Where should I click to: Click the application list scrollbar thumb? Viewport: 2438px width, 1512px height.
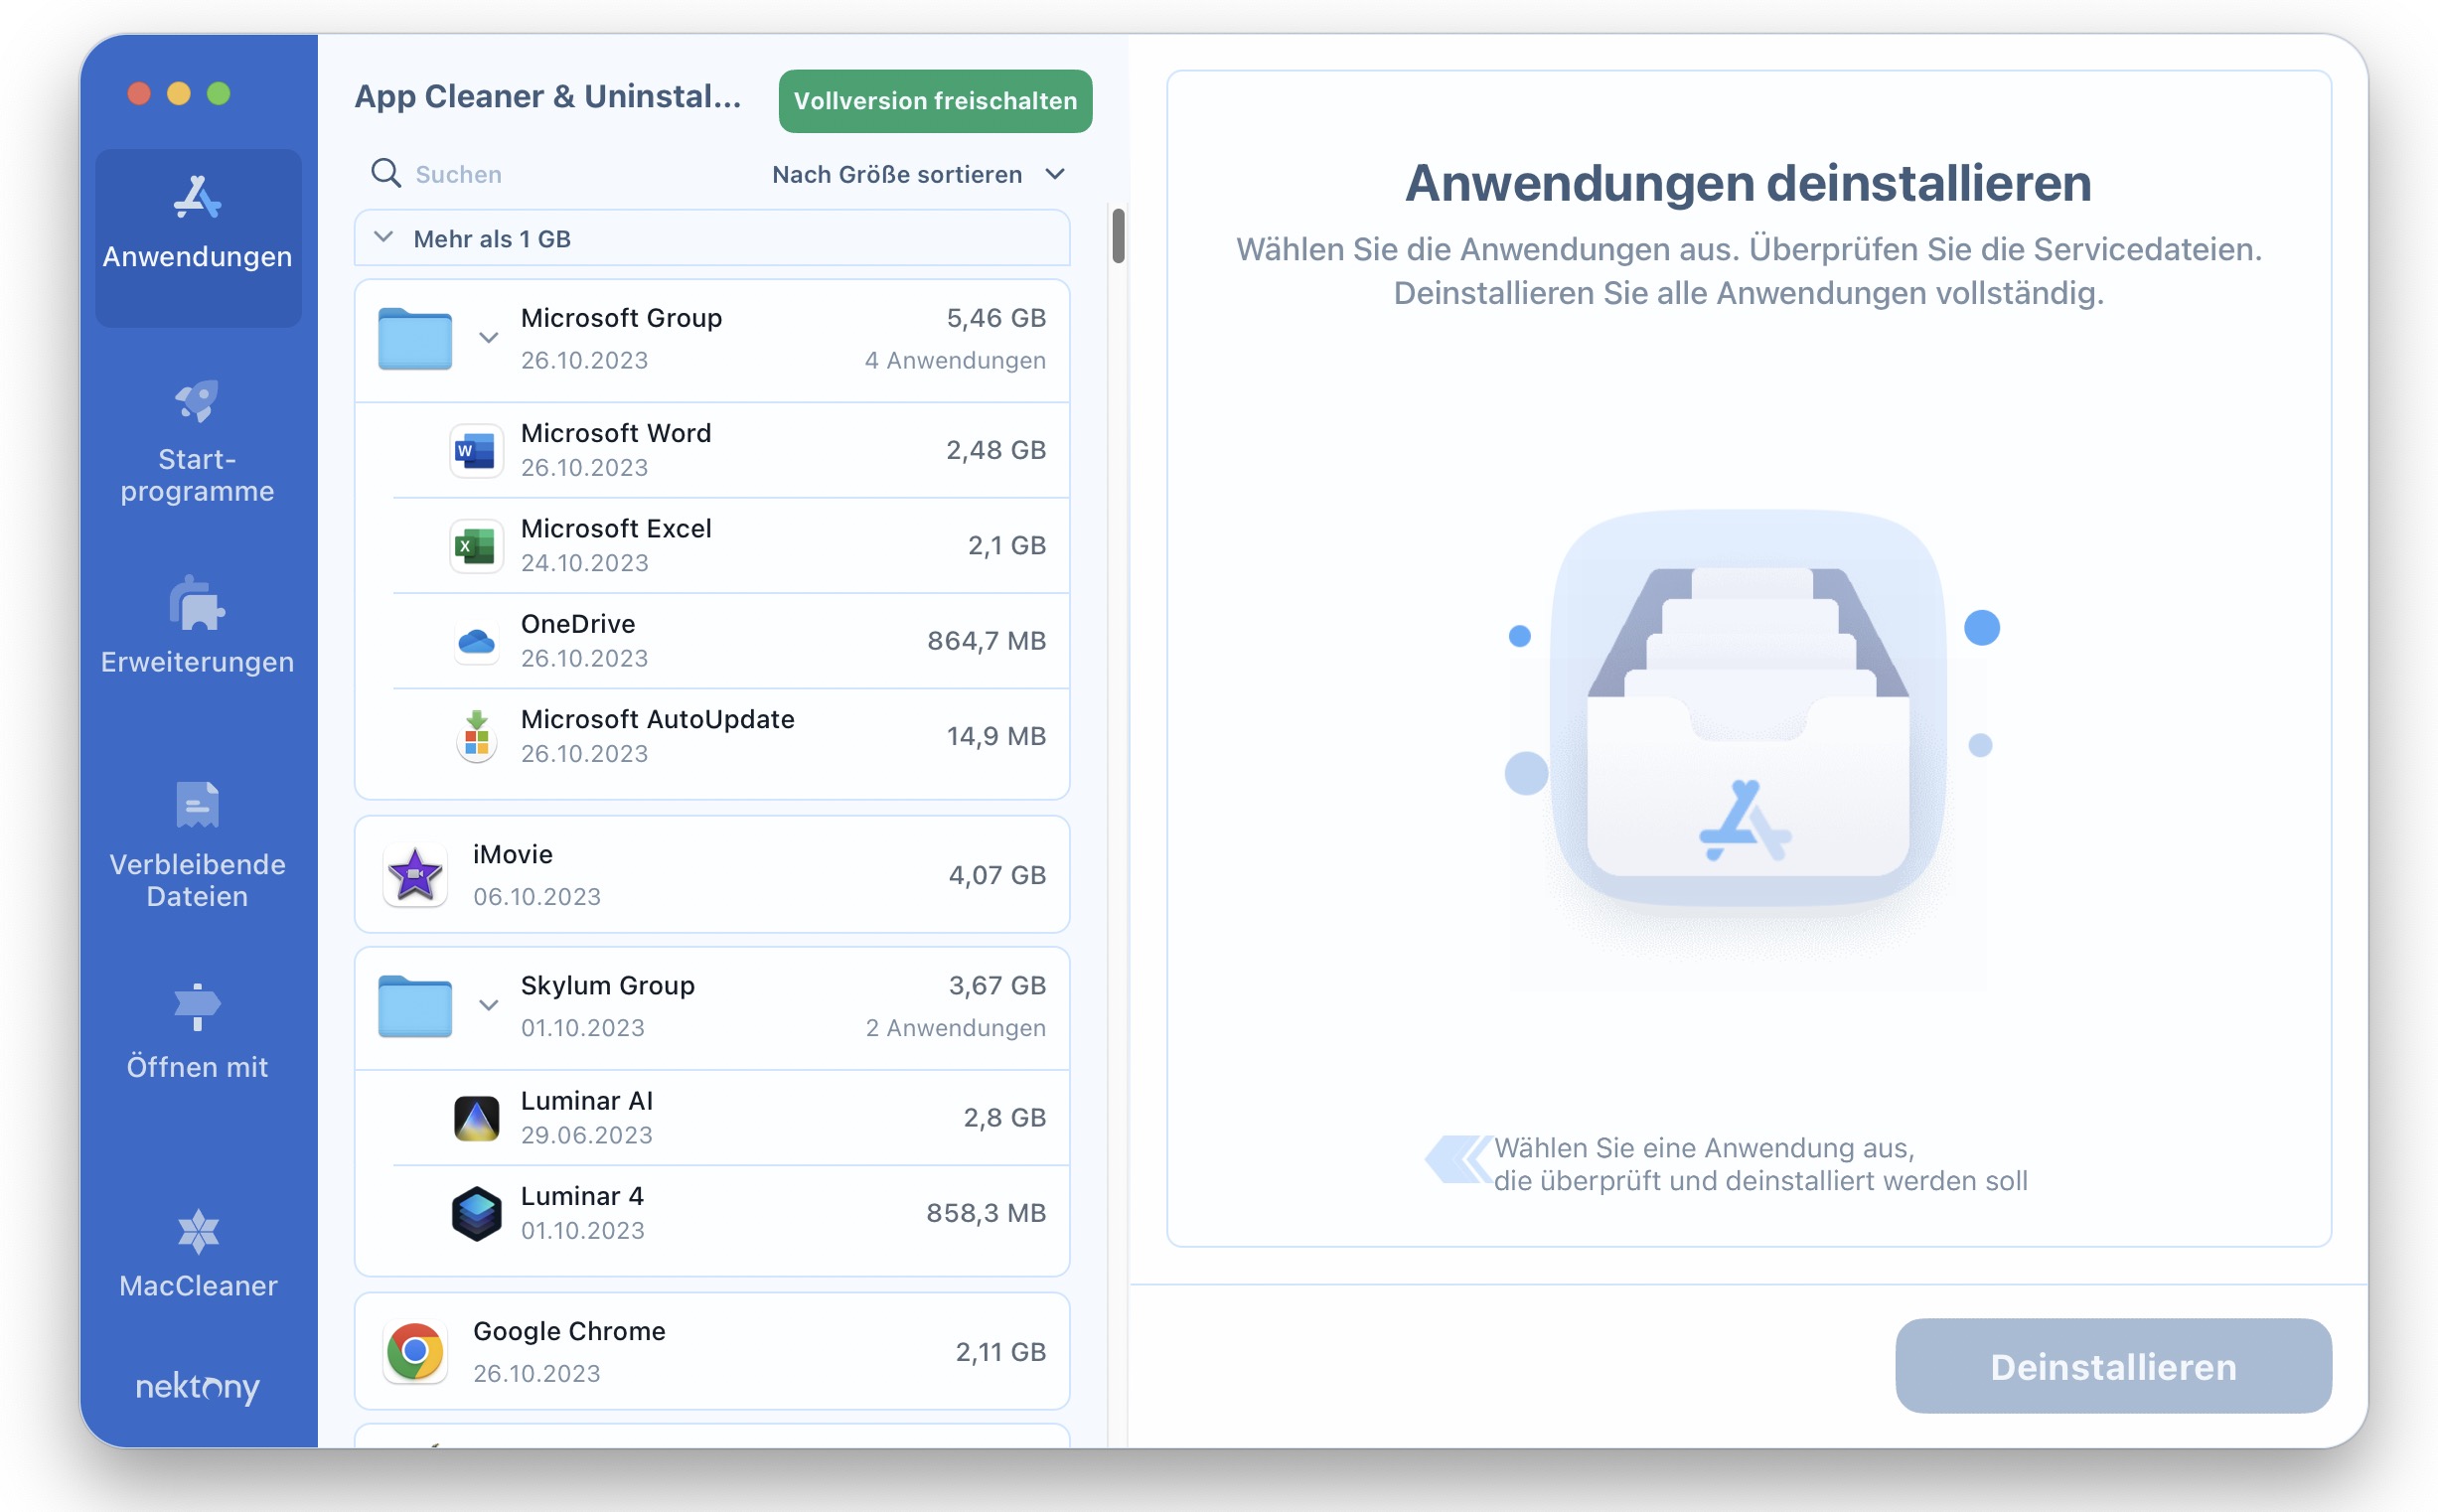[x=1118, y=236]
